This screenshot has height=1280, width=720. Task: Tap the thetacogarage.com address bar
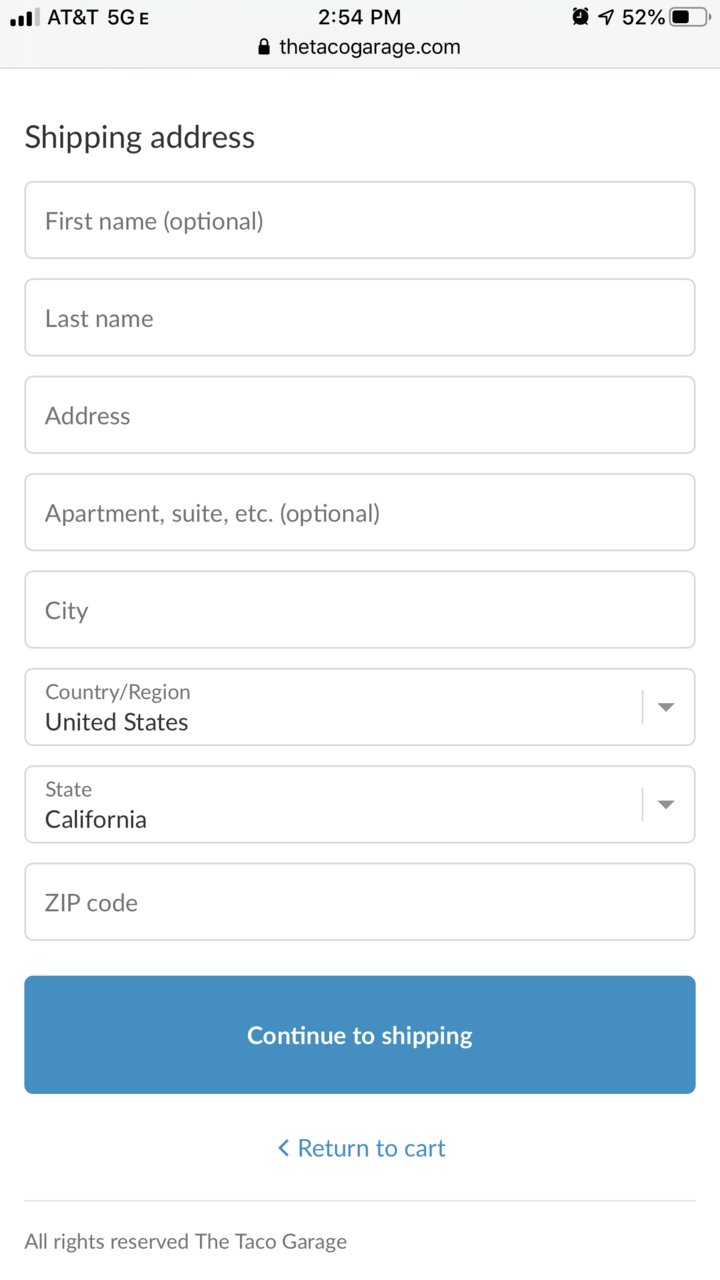click(x=360, y=47)
